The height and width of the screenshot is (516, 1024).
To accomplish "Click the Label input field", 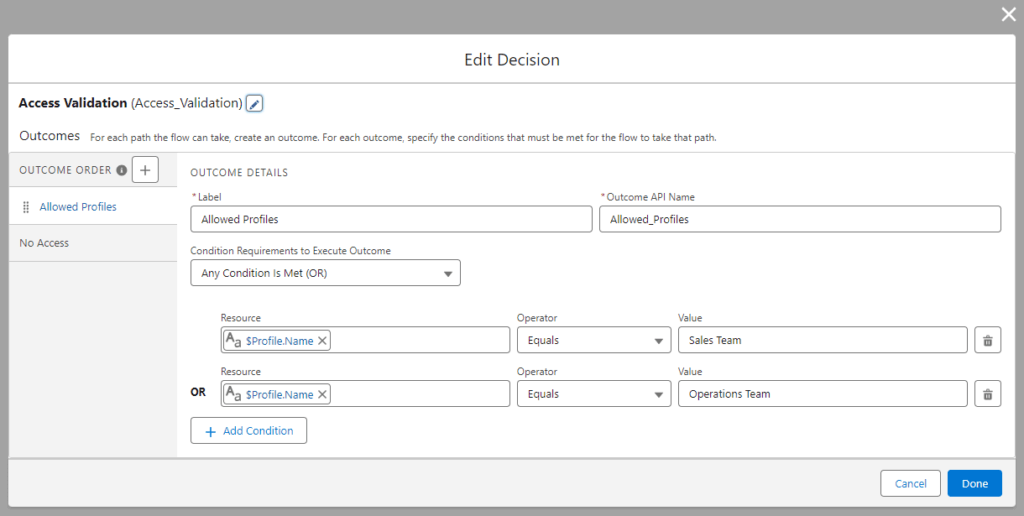I will tap(391, 219).
